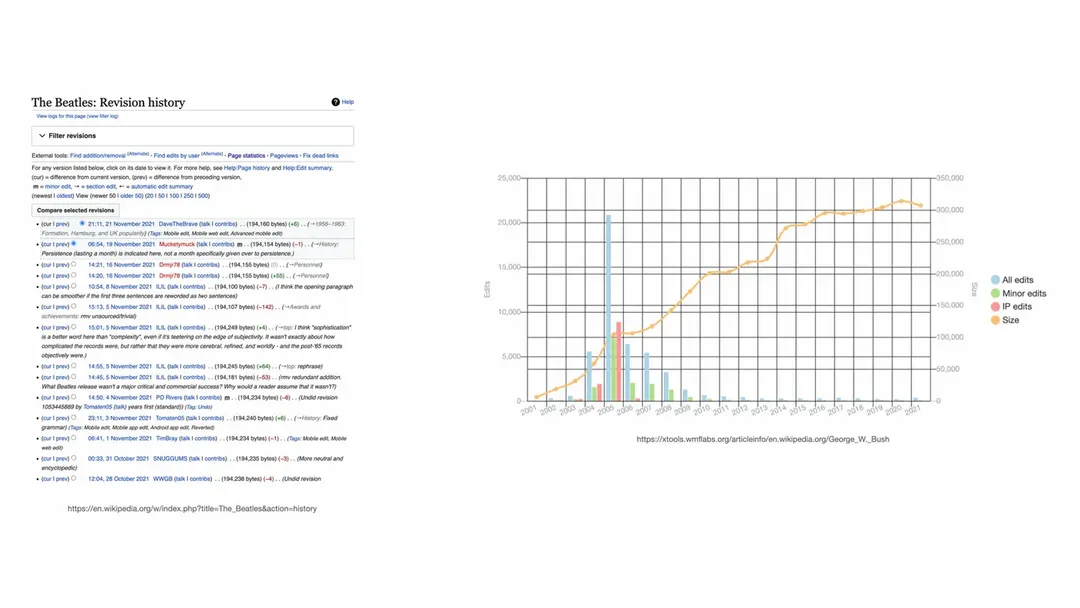Viewport: 1080px width, 608px height.
Task: Open SNUGGUMS user page
Action: tap(170, 459)
